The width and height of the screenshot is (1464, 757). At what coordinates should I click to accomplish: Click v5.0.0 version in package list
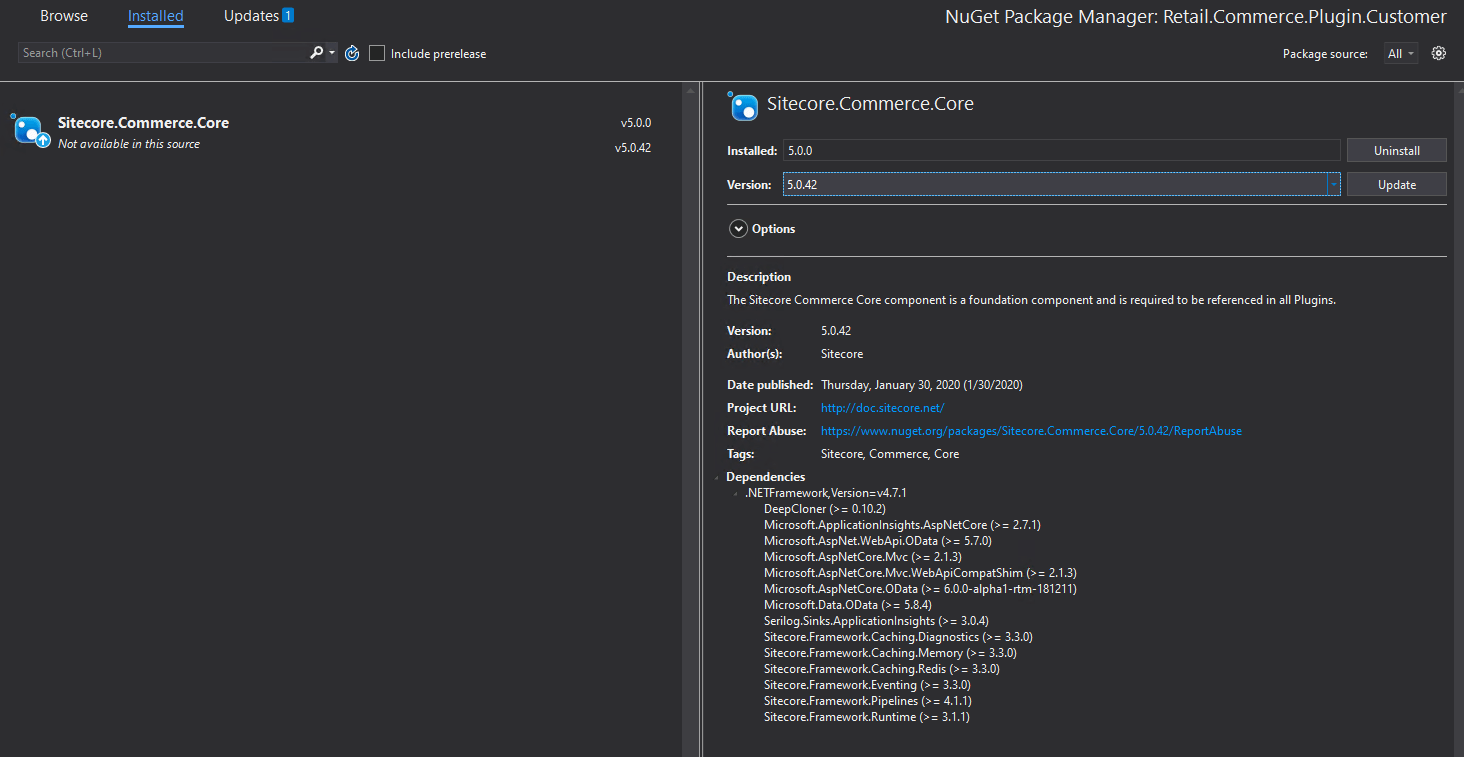tap(636, 123)
